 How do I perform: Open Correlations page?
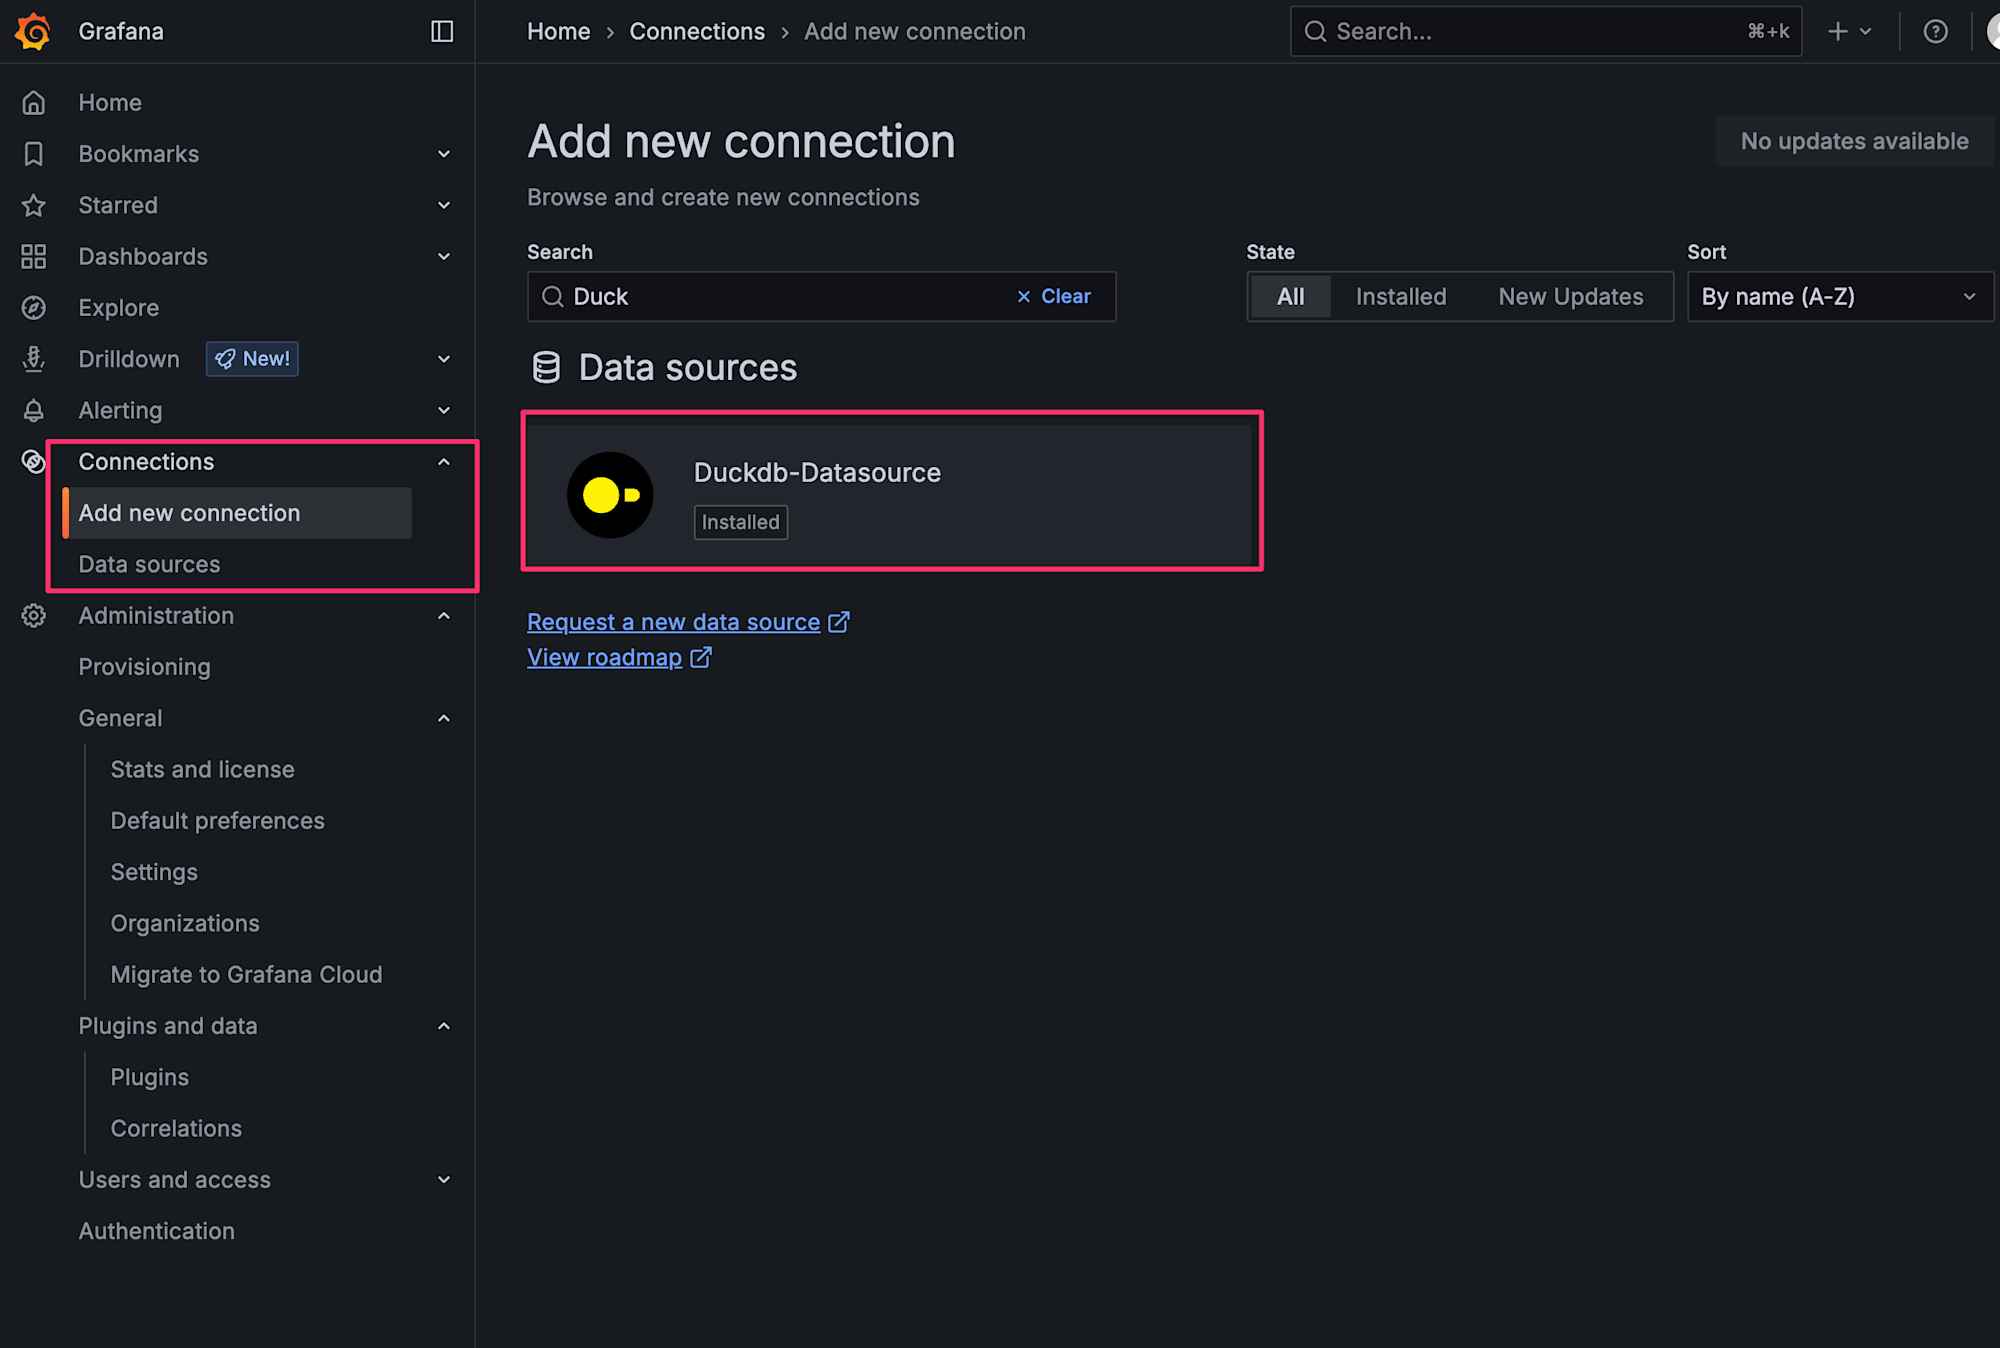coord(176,1128)
